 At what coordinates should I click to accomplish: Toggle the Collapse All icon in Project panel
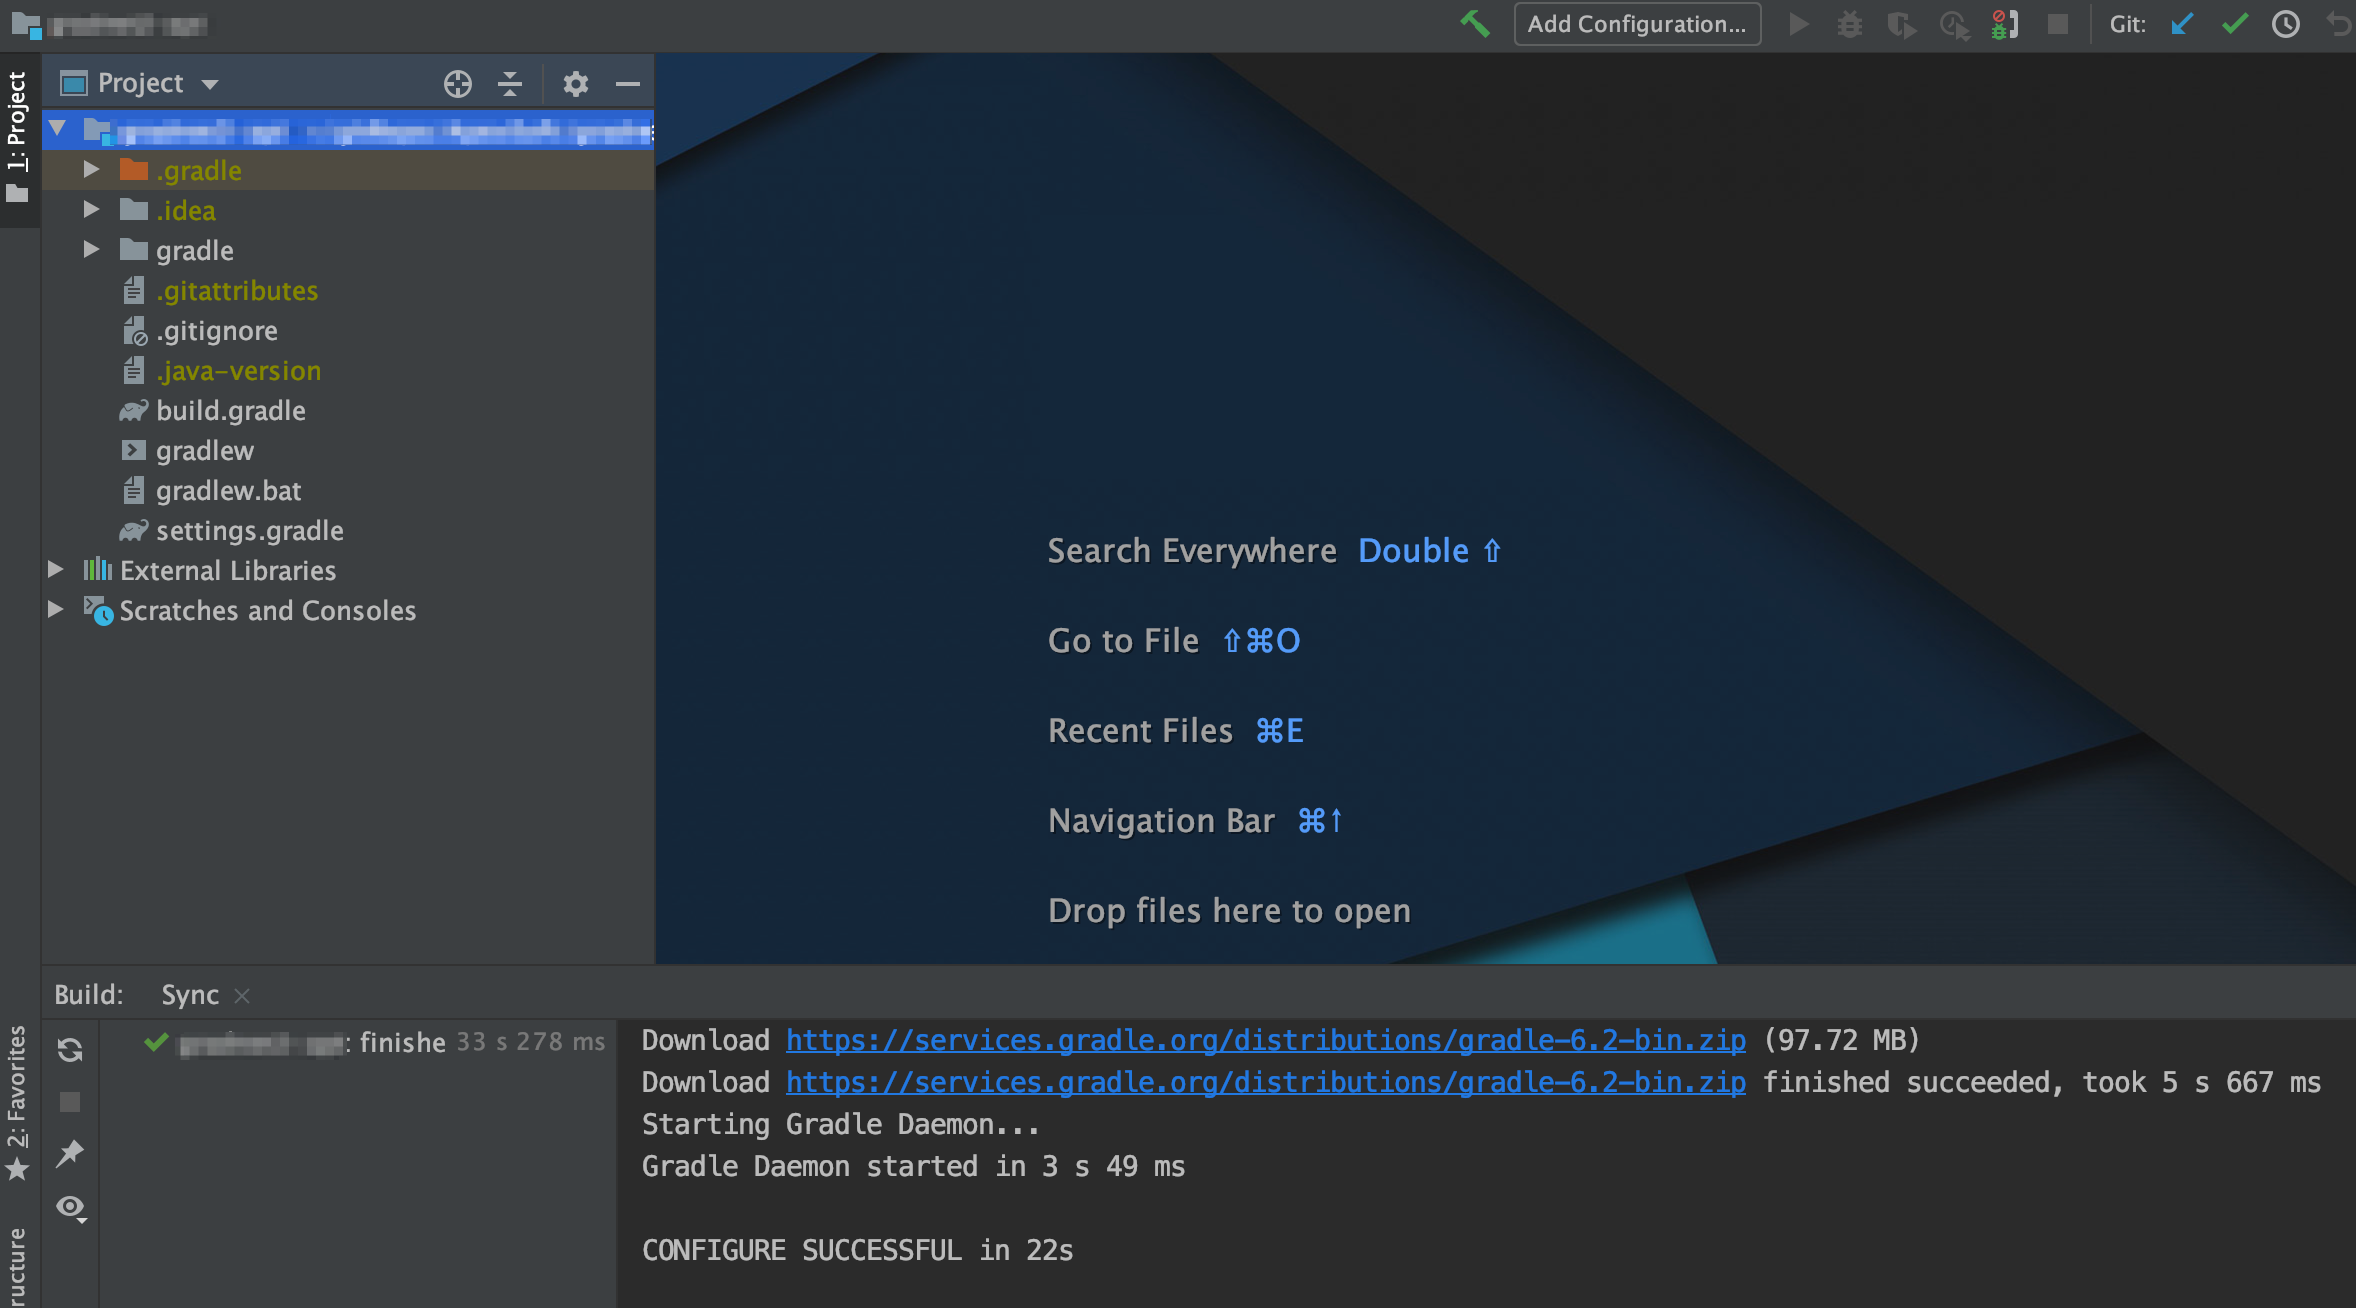coord(510,82)
